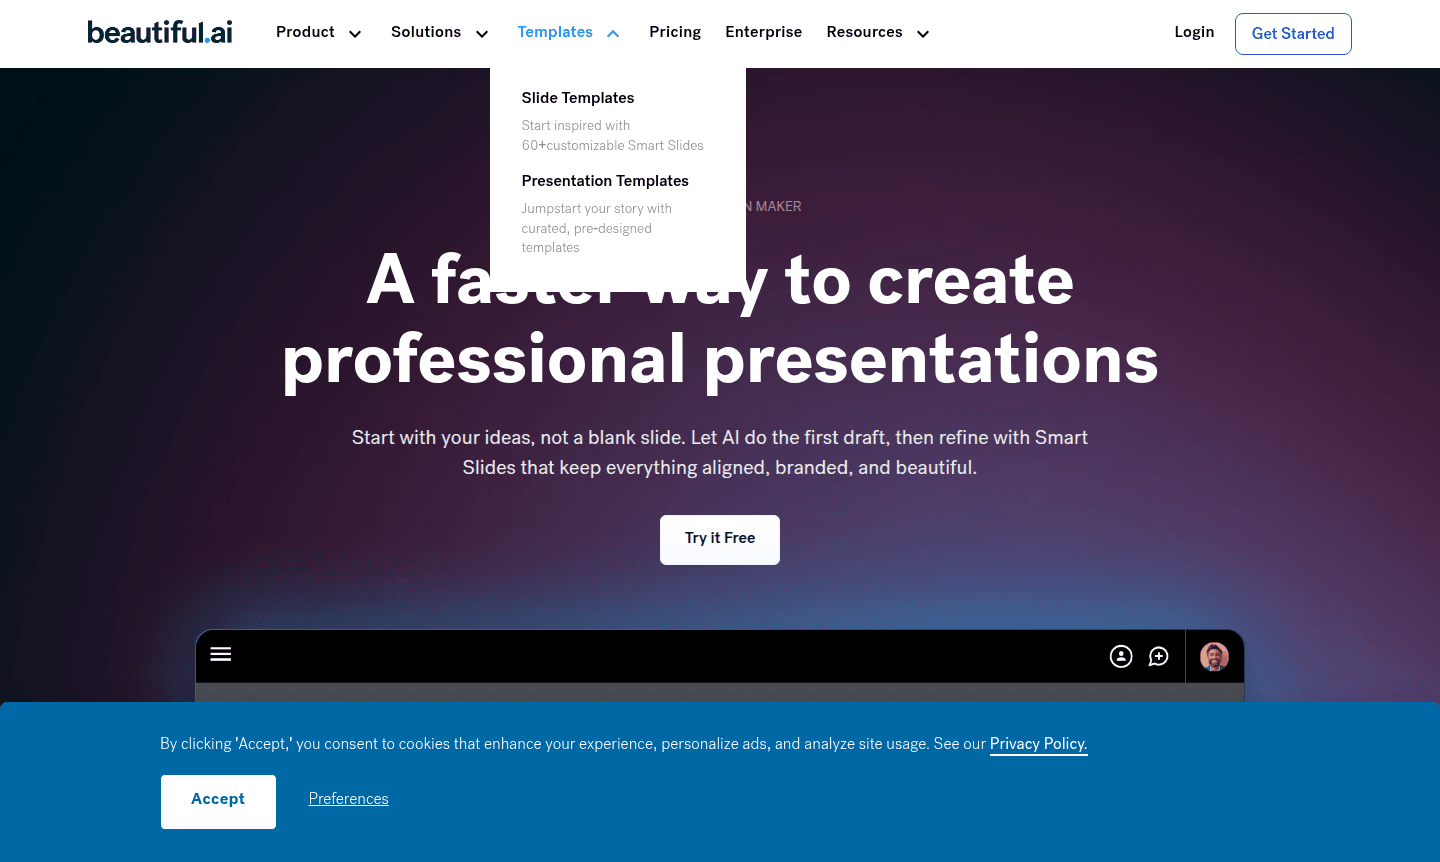Click the user account icon in the preview toolbar

[x=1120, y=656]
